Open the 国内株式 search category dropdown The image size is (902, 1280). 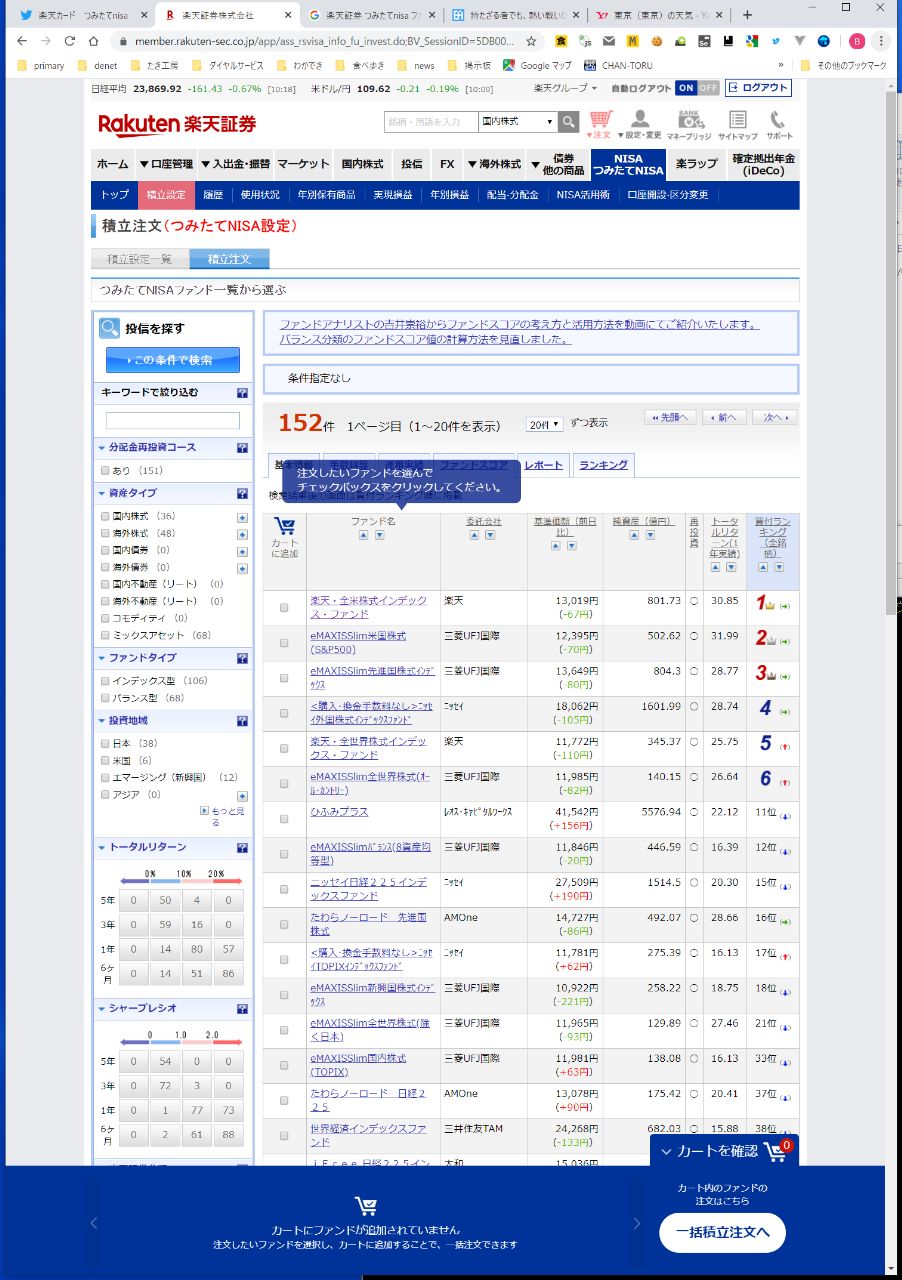pos(517,122)
